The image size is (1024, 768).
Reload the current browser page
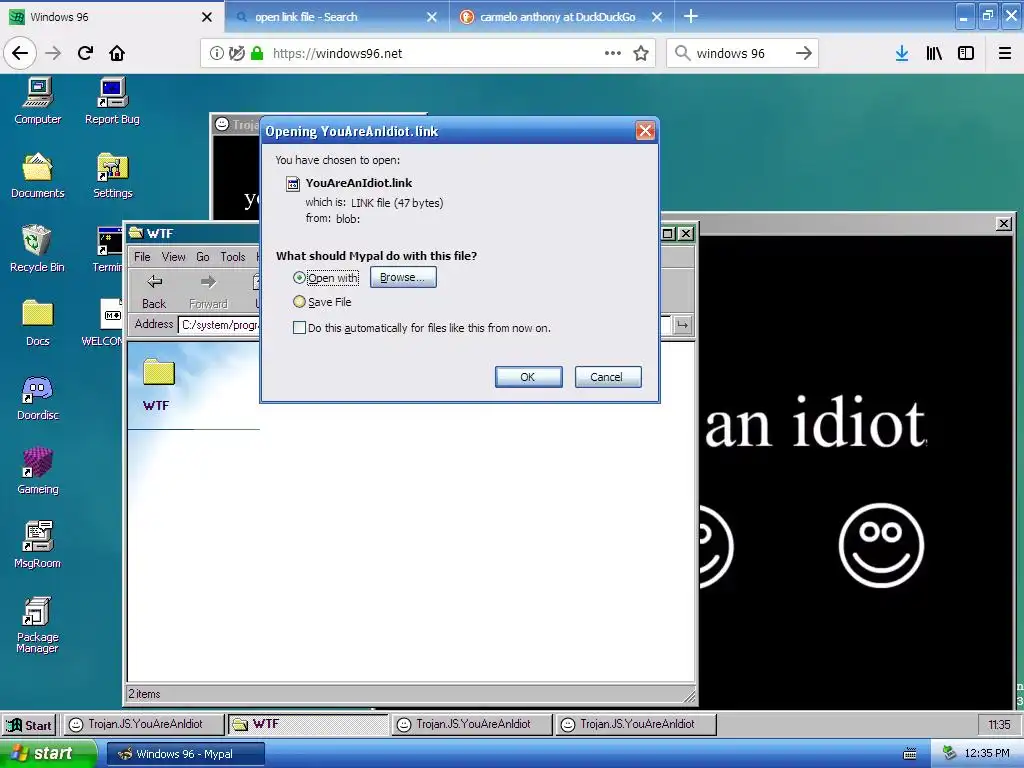click(x=85, y=53)
